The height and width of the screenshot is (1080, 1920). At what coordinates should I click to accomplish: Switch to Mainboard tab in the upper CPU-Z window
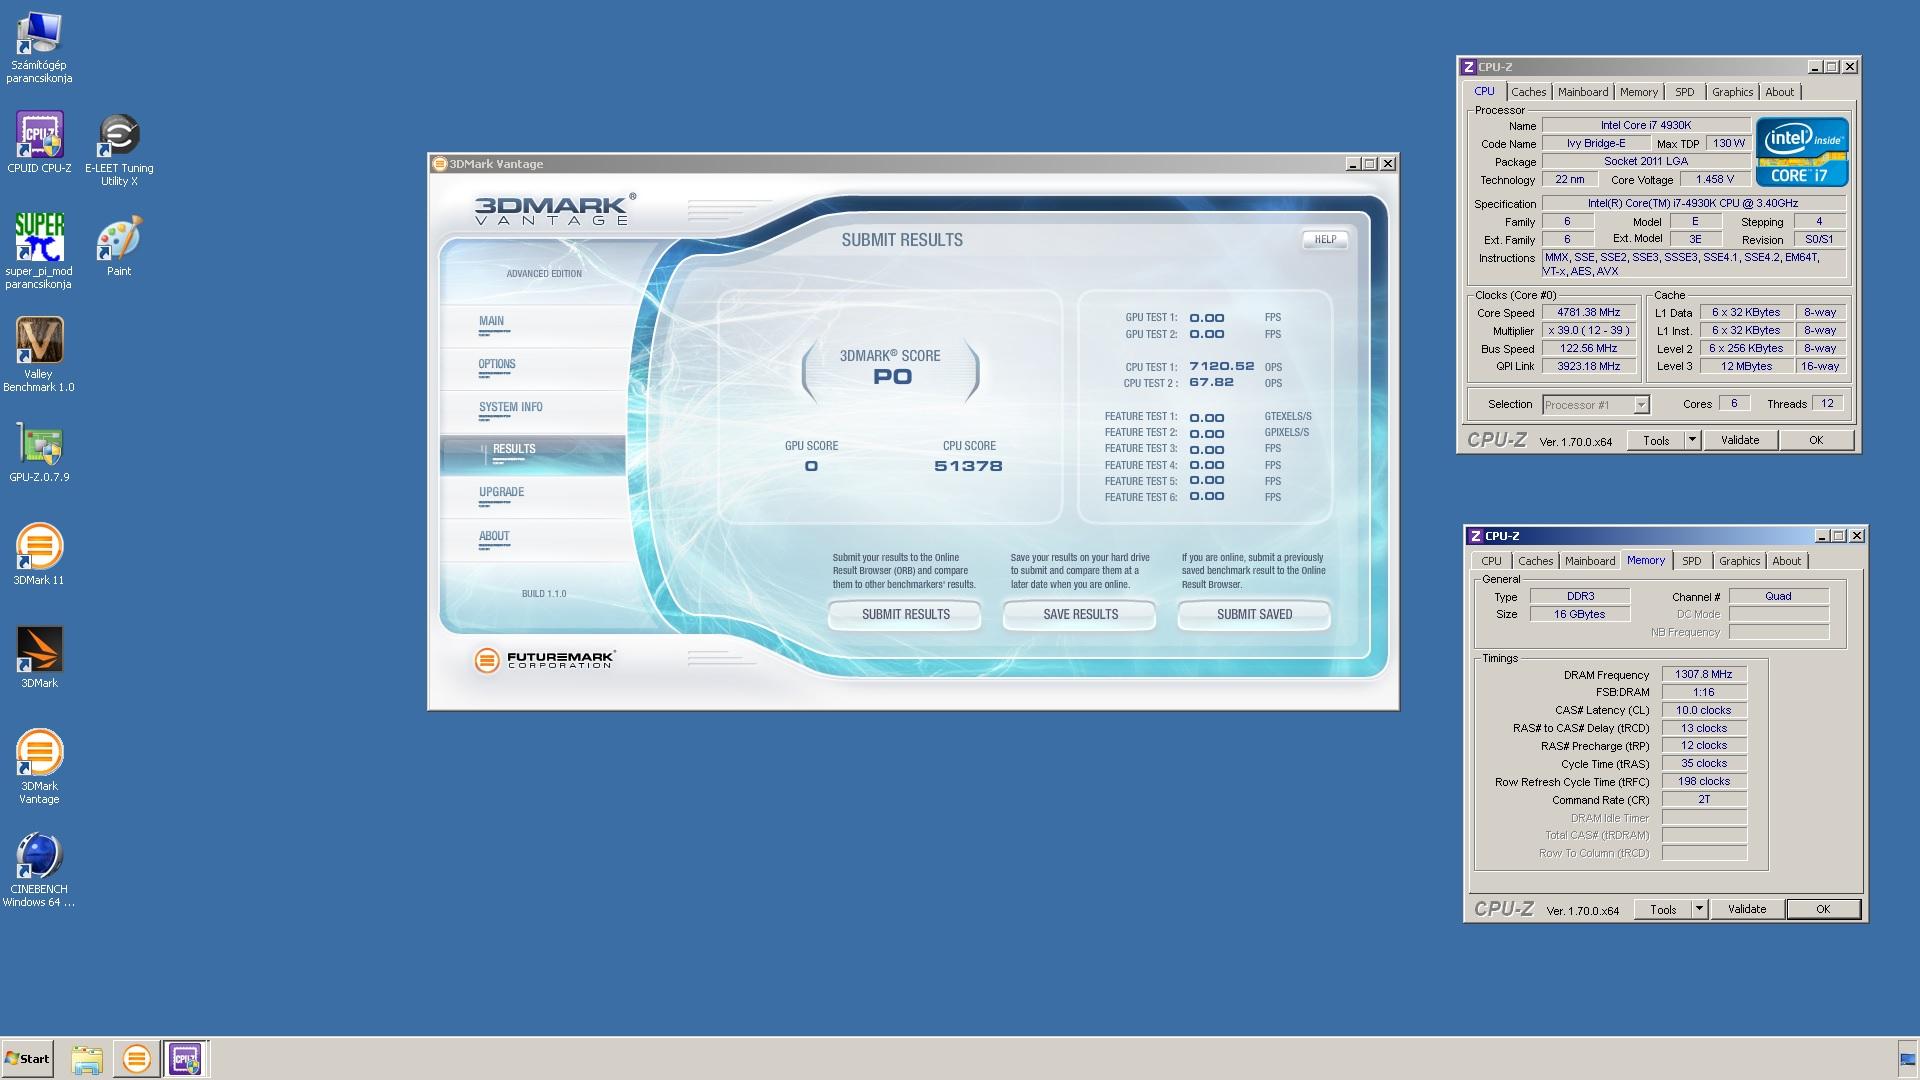1583,92
